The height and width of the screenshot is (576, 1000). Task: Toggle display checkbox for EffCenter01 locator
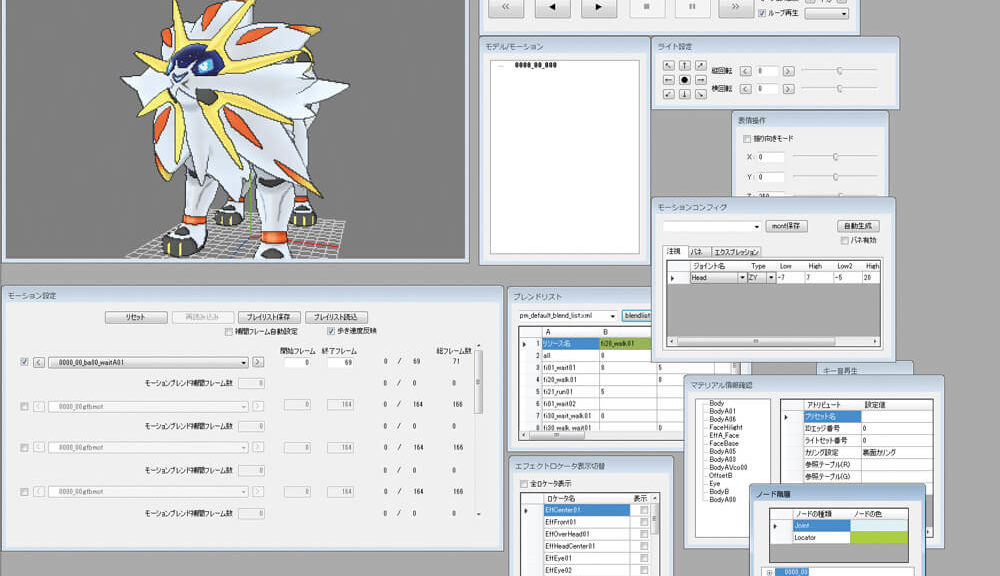tap(644, 510)
